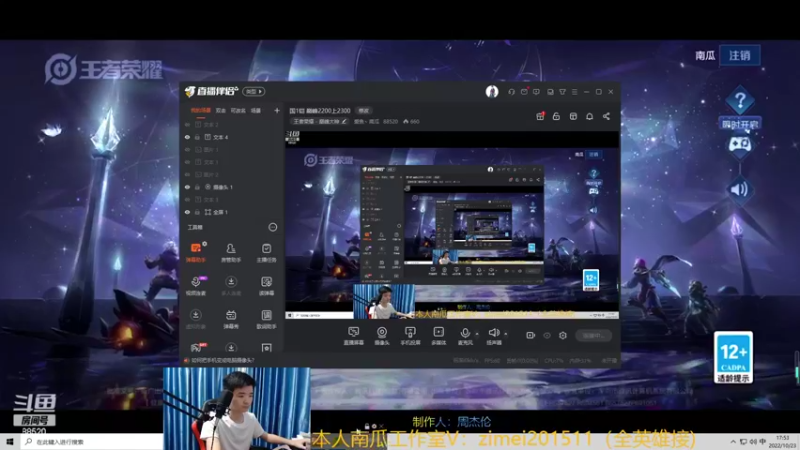Open the headset customer service icon
The width and height of the screenshot is (800, 450).
point(511,92)
